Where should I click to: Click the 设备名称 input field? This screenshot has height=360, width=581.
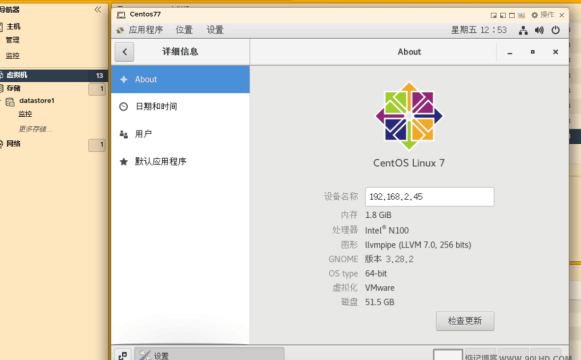pos(429,197)
